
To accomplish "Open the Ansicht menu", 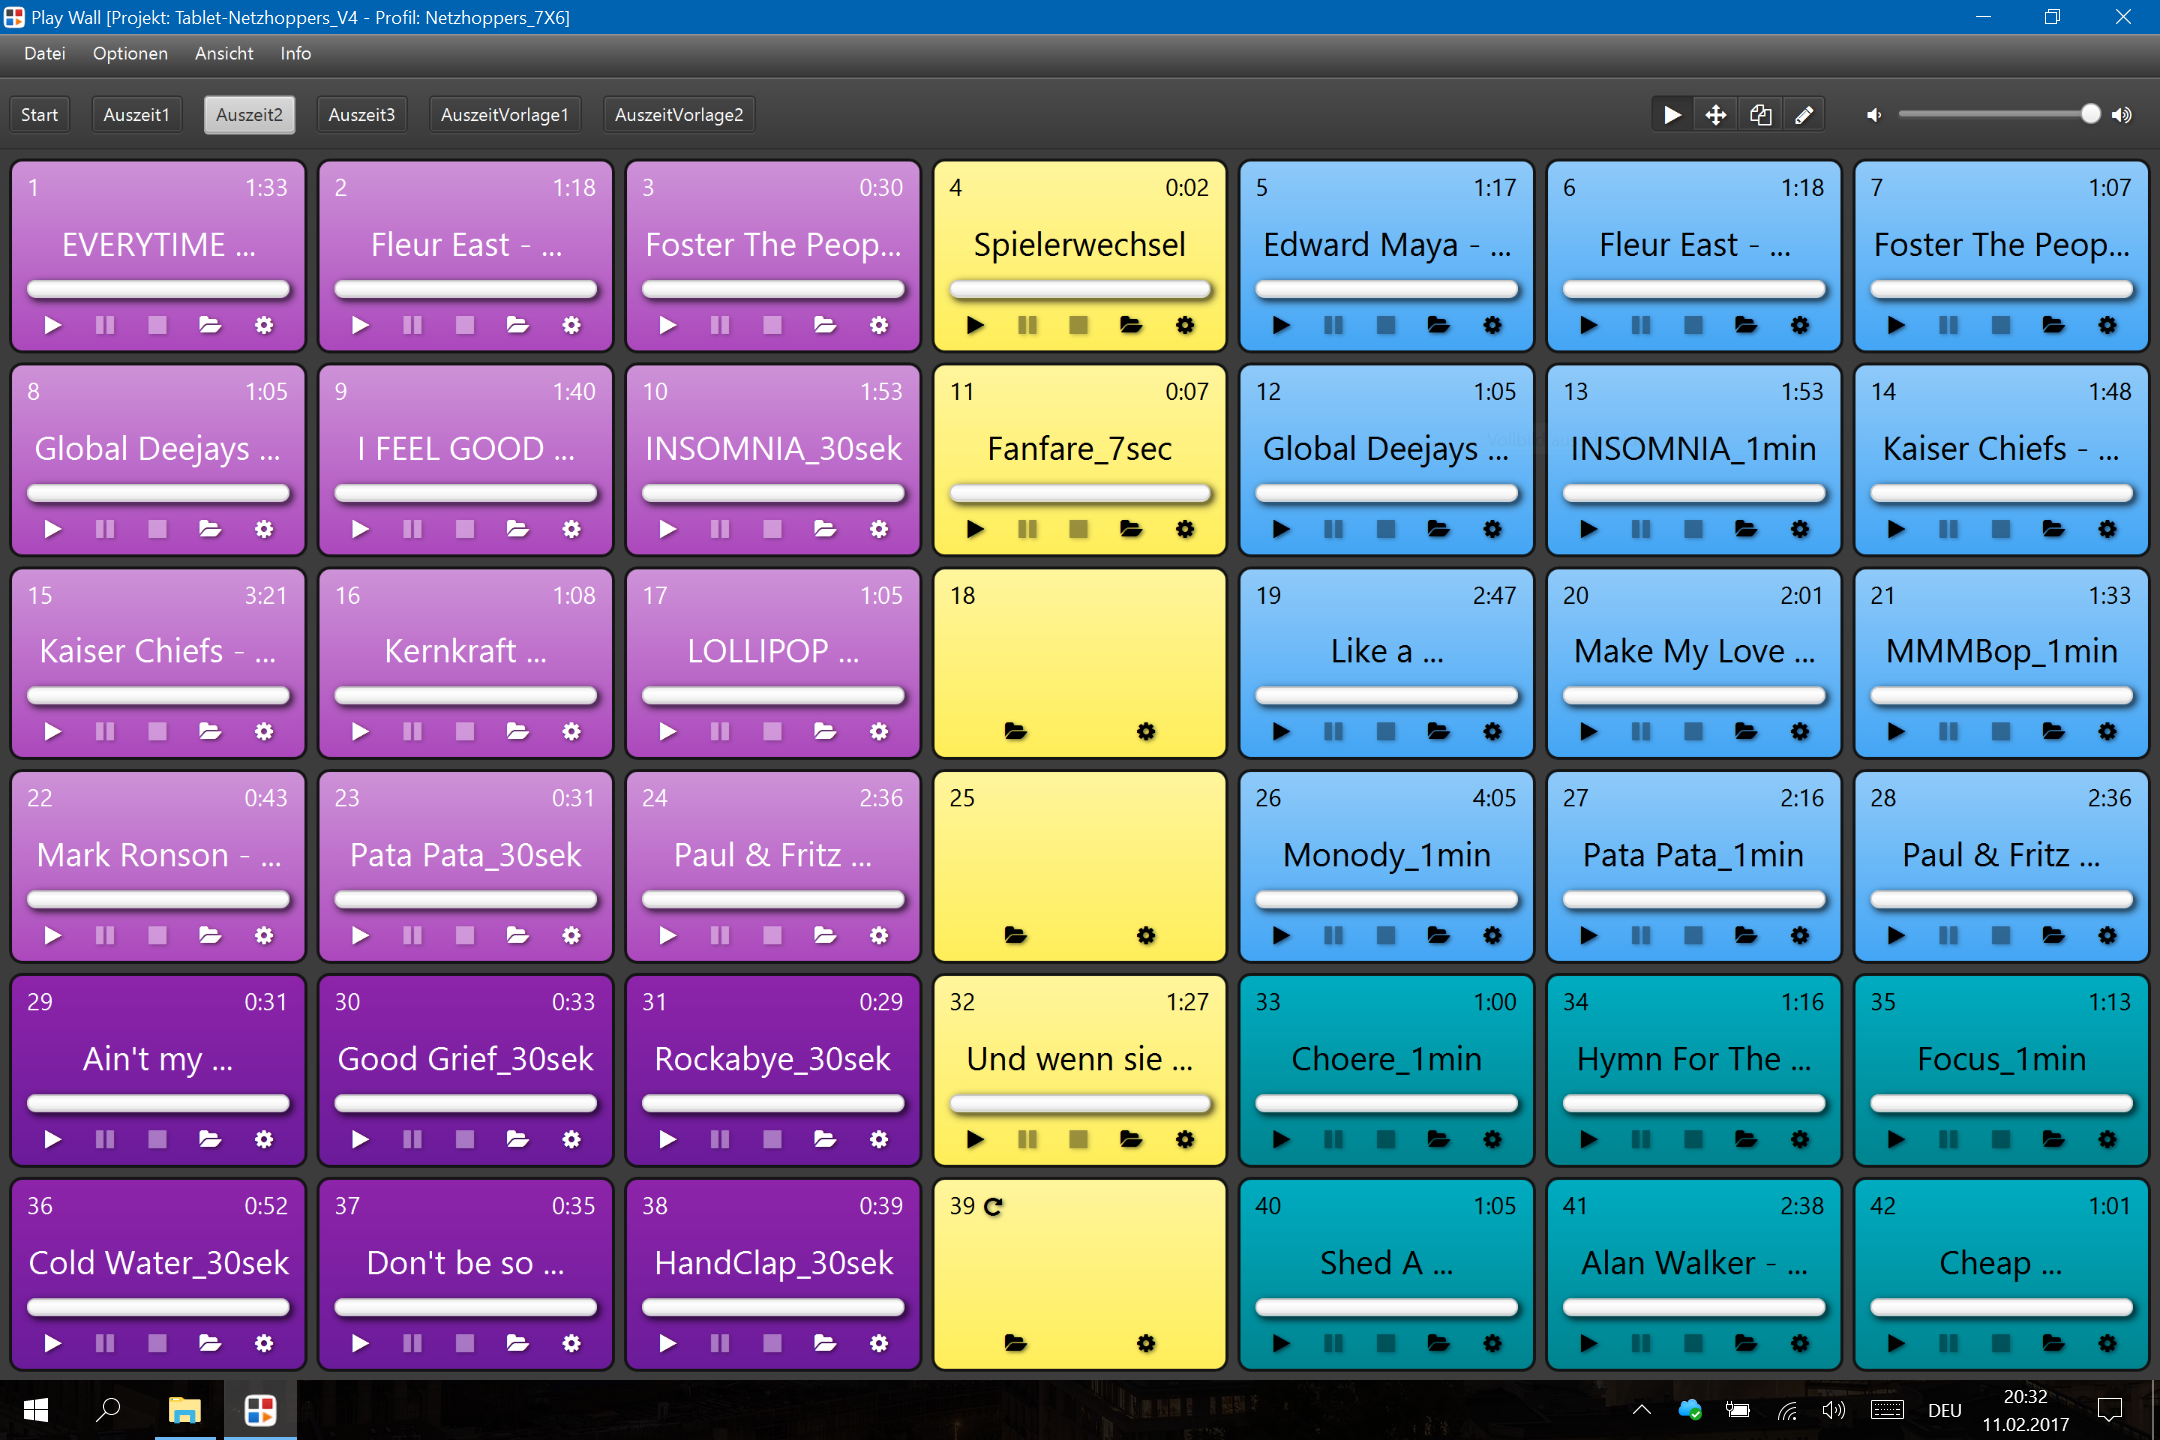I will [224, 54].
